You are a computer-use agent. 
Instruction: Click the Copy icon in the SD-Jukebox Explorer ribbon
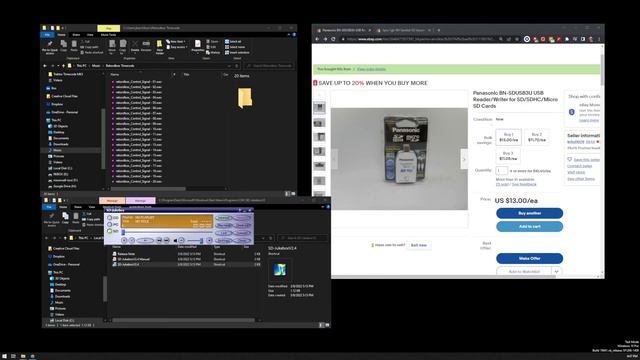pos(65,218)
